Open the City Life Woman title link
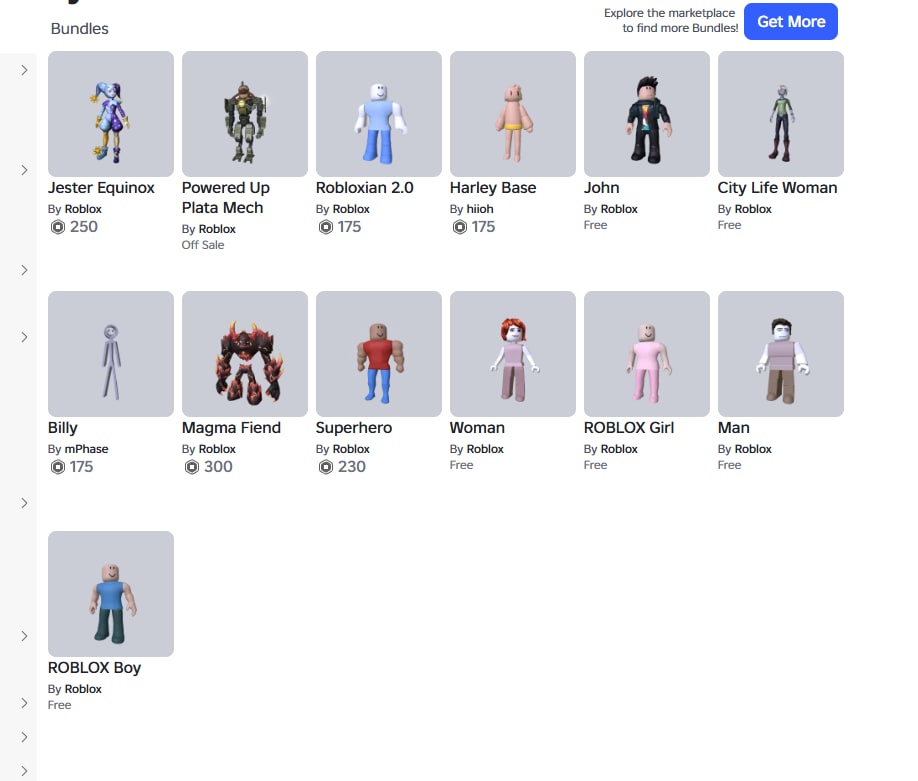Image resolution: width=918 pixels, height=781 pixels. tap(777, 188)
